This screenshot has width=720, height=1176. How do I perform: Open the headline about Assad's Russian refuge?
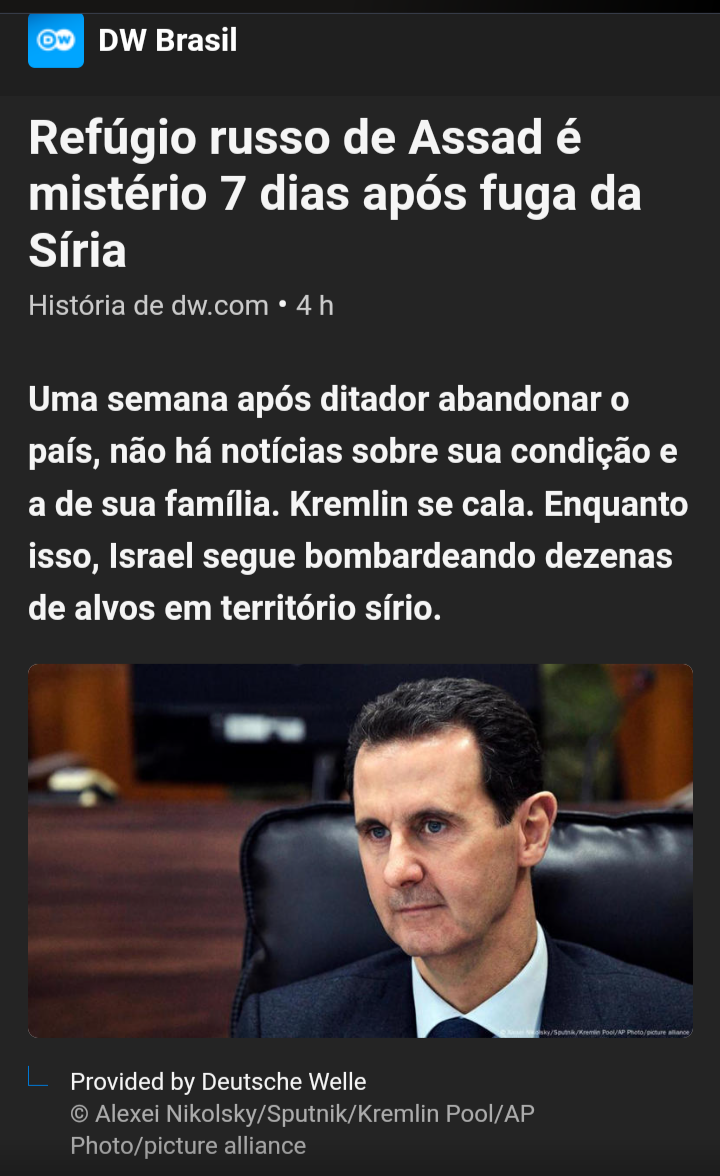[335, 194]
